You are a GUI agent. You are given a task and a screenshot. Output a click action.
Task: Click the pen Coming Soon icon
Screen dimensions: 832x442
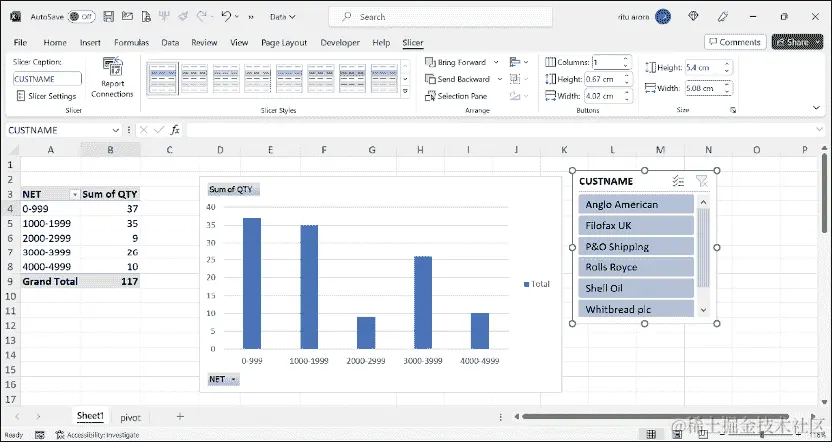click(x=722, y=16)
